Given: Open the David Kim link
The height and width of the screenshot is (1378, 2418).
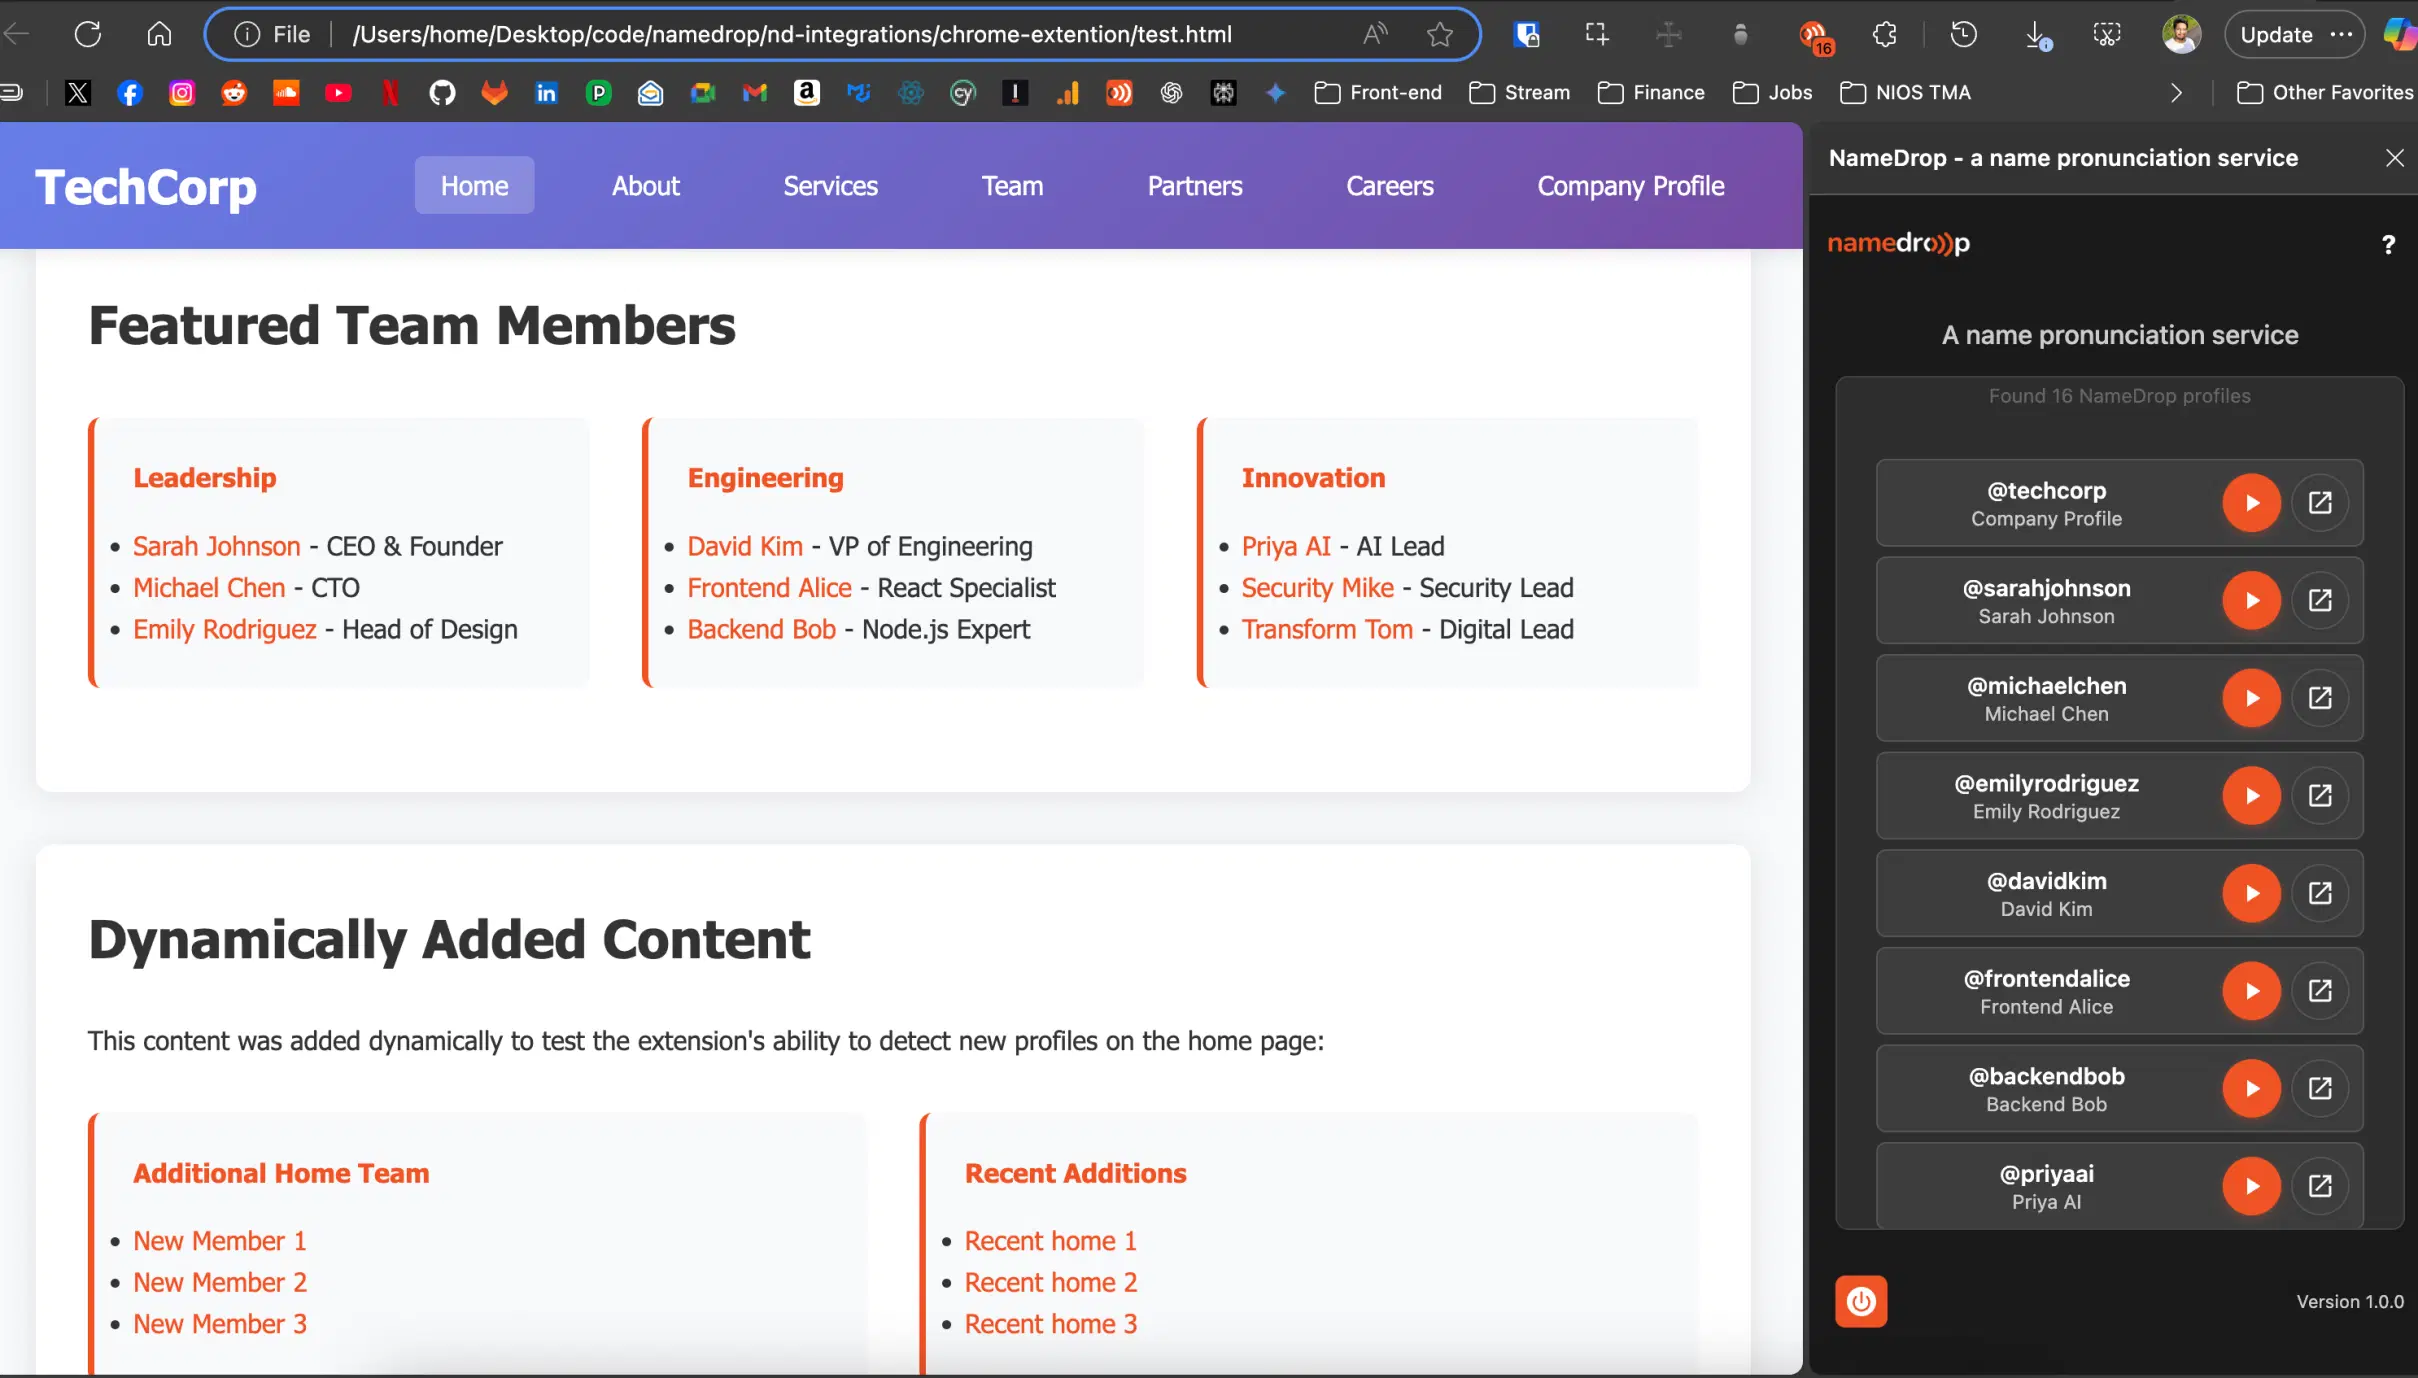Looking at the screenshot, I should (x=745, y=546).
